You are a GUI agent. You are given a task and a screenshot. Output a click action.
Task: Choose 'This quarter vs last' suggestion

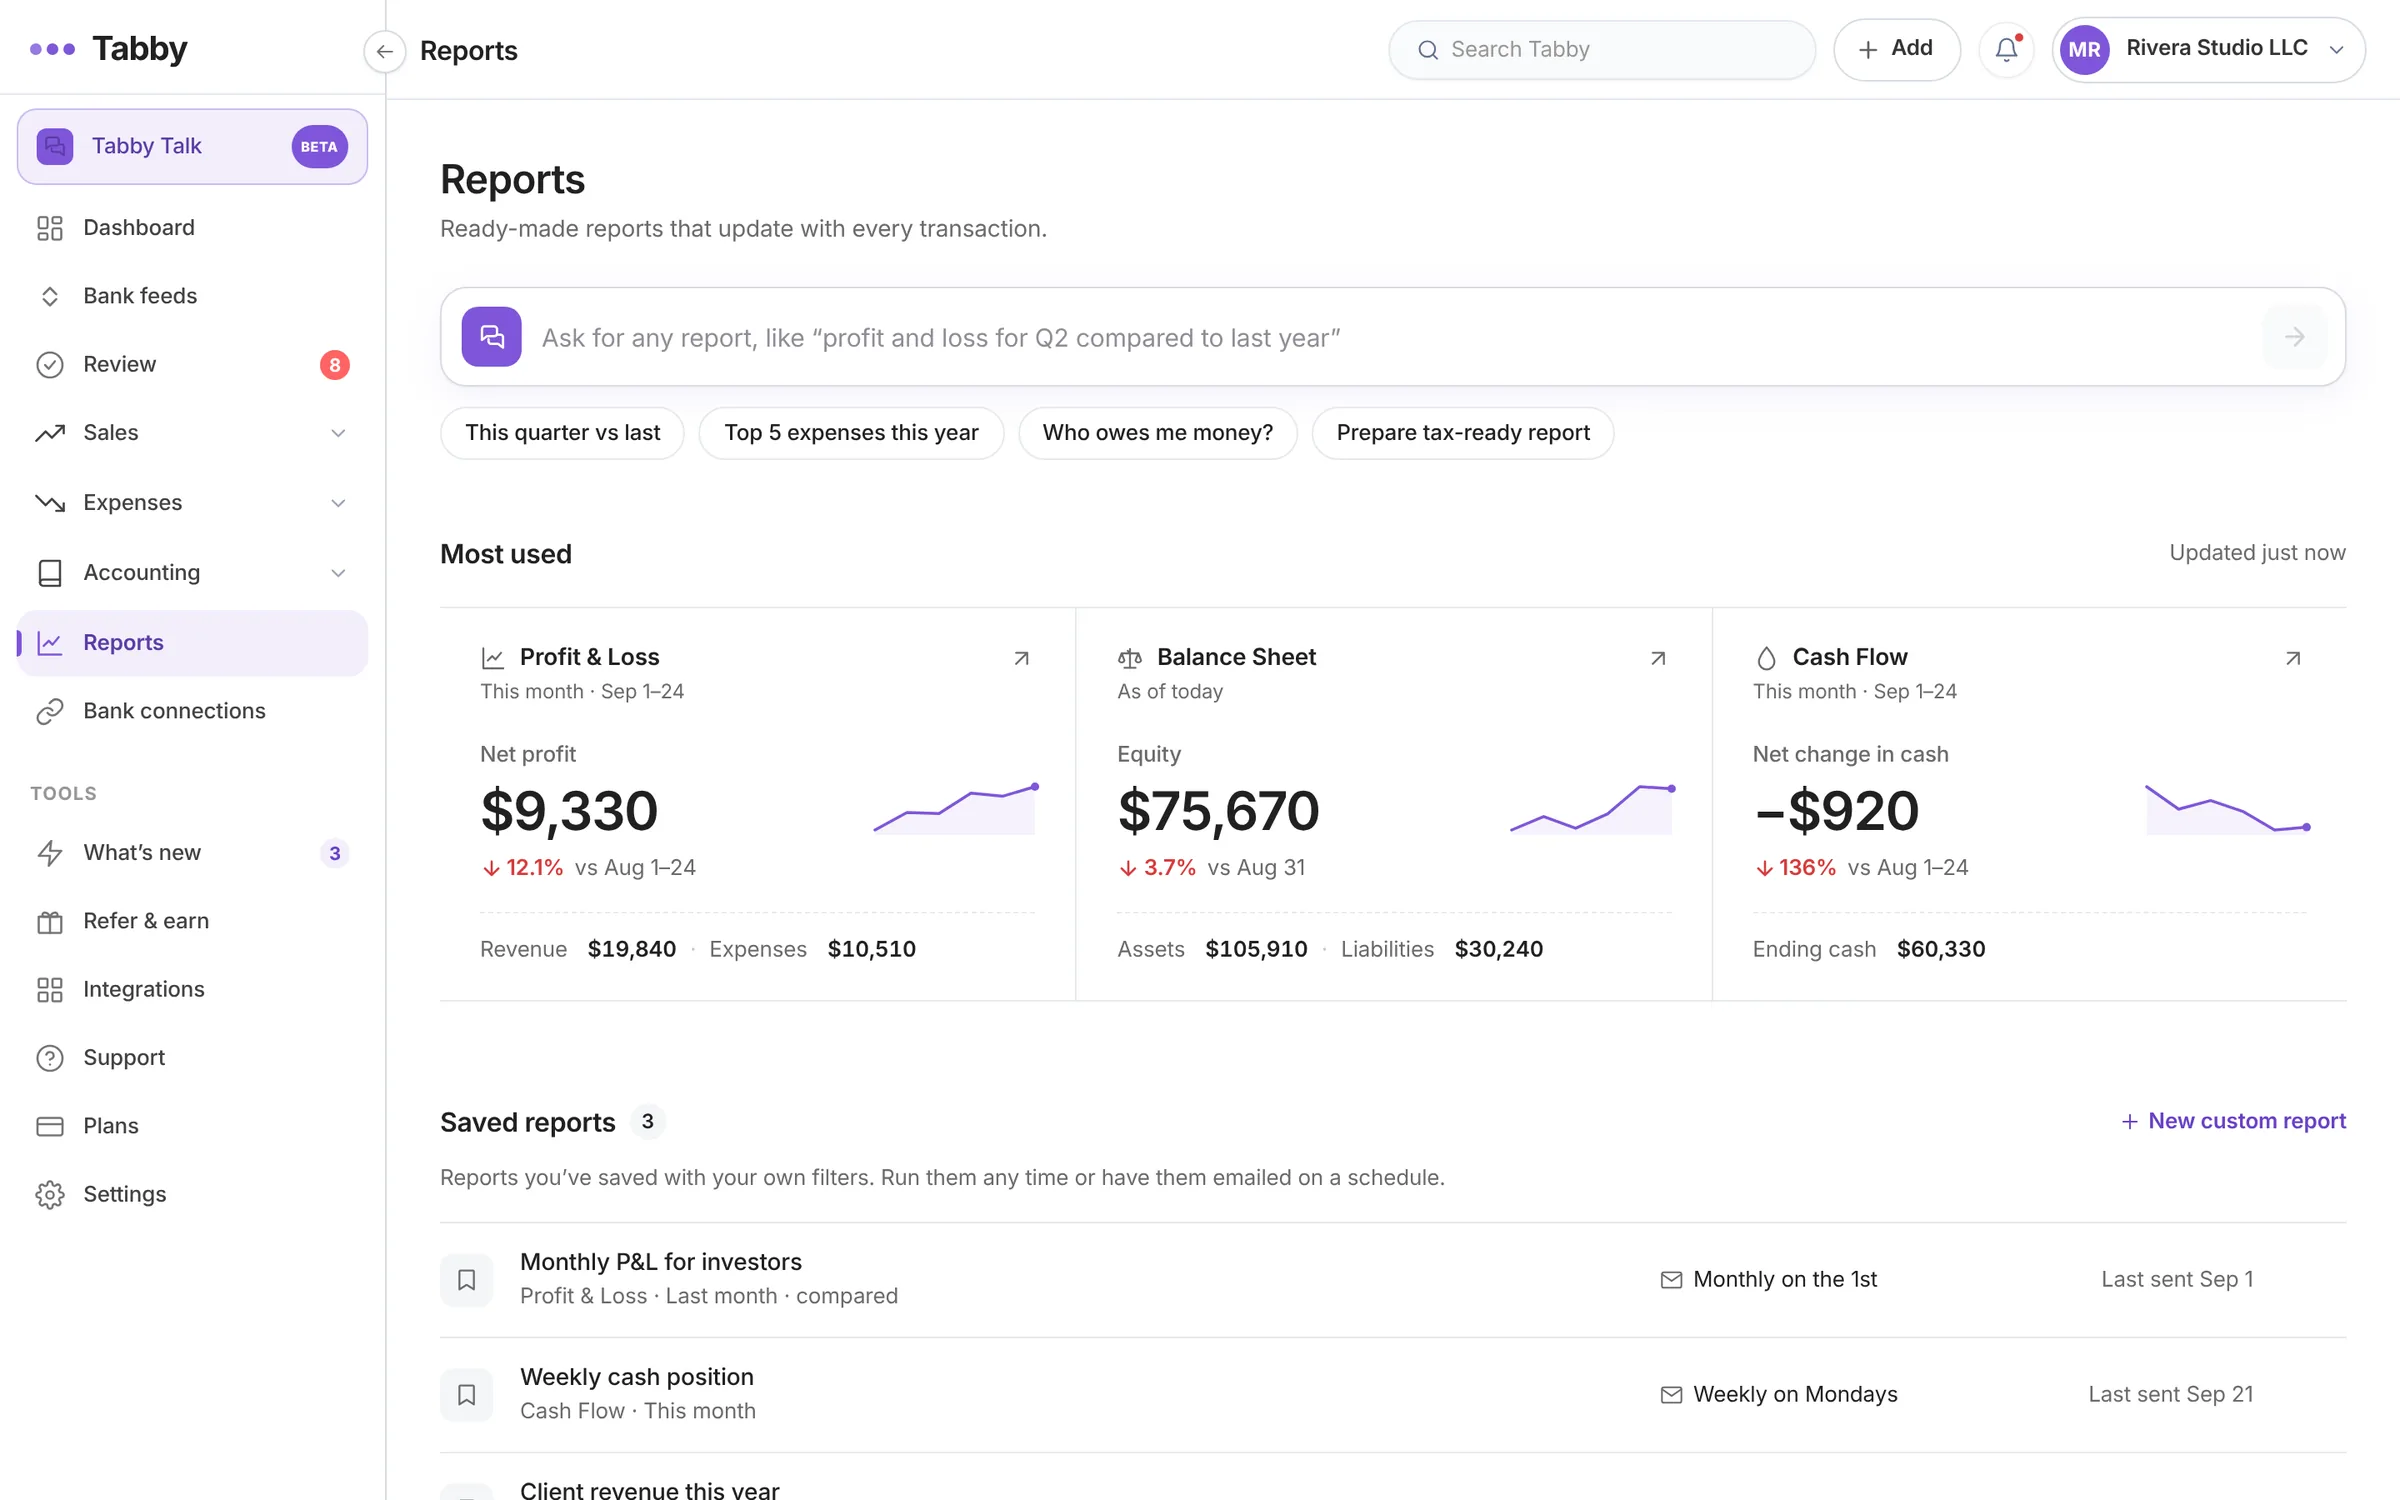(x=562, y=433)
